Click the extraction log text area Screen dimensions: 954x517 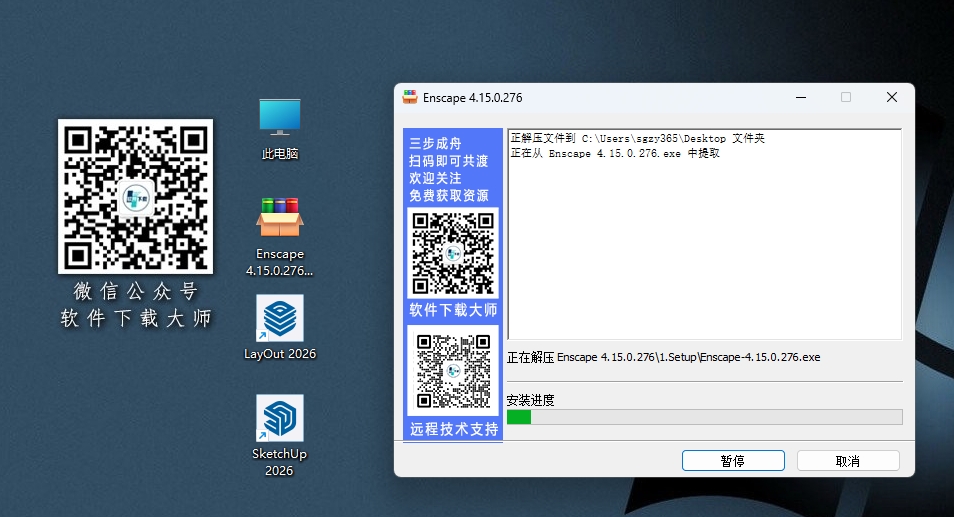point(705,234)
